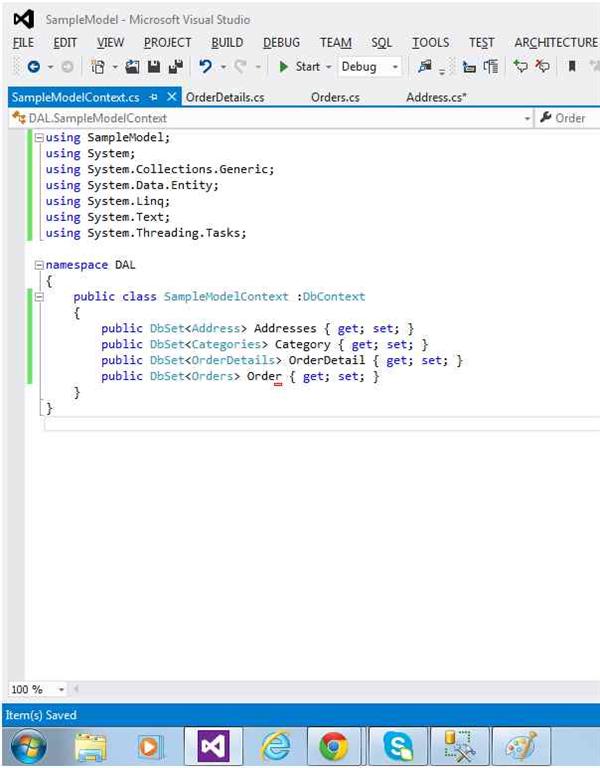600x768 pixels.
Task: Open the DEBUG menu
Action: coord(282,43)
